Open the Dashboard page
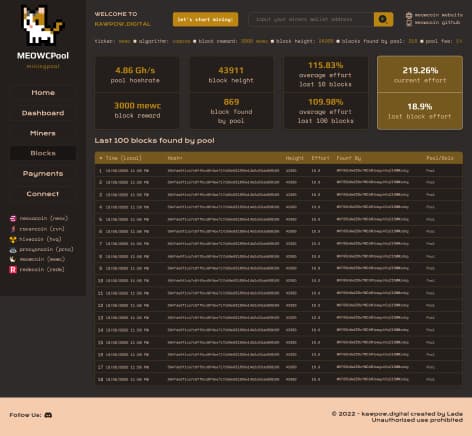The width and height of the screenshot is (472, 436). pyautogui.click(x=43, y=113)
